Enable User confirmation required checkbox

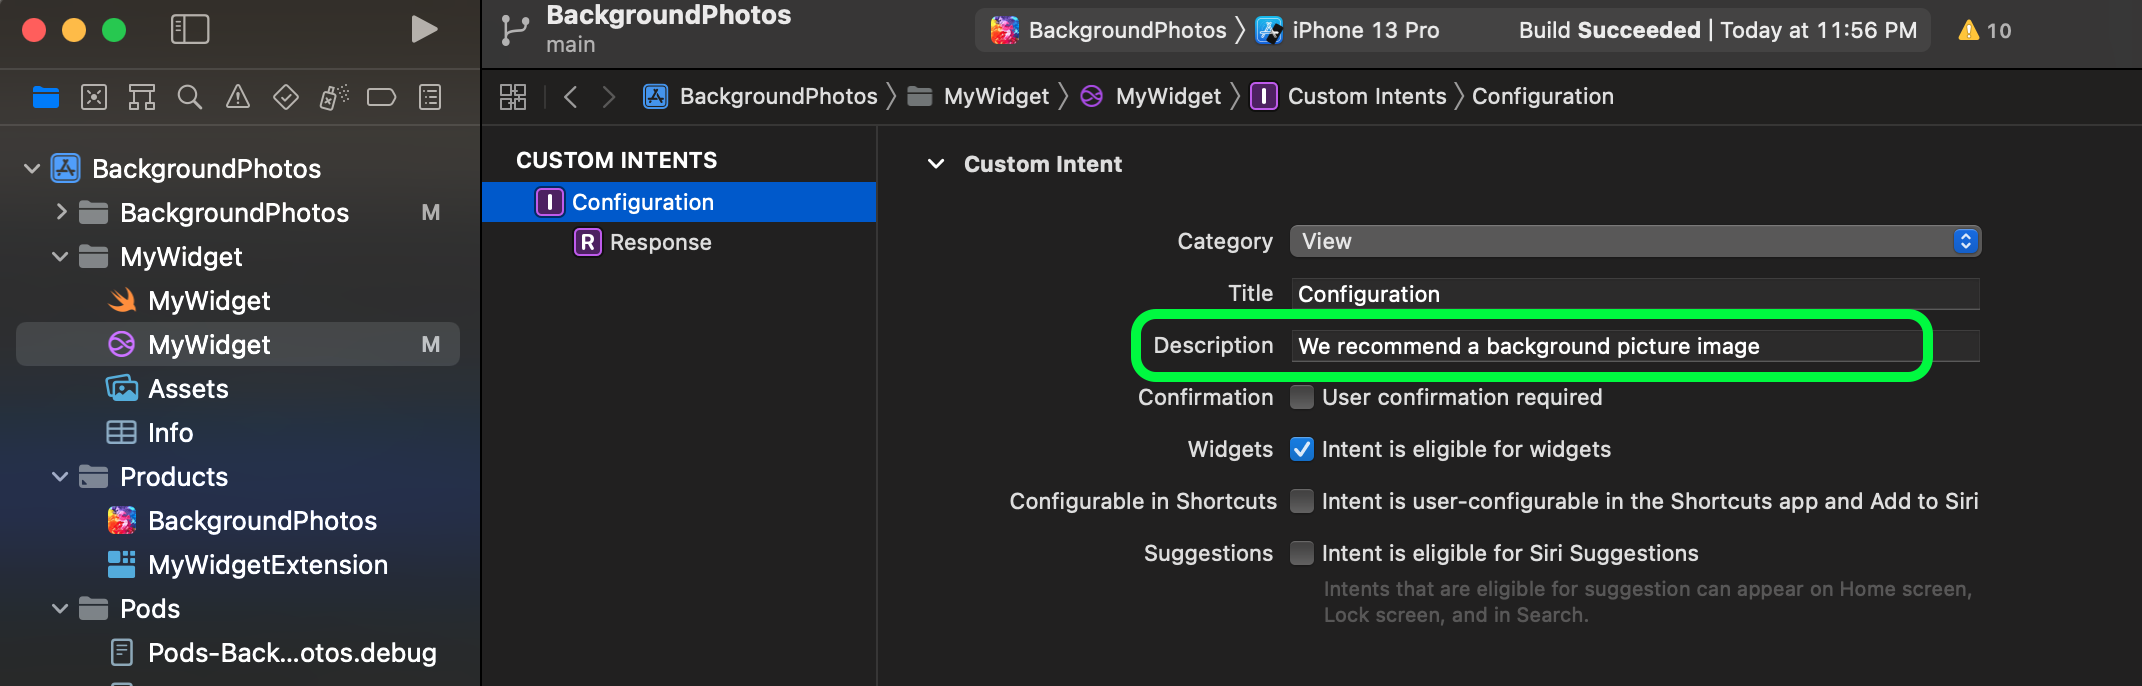coord(1301,397)
